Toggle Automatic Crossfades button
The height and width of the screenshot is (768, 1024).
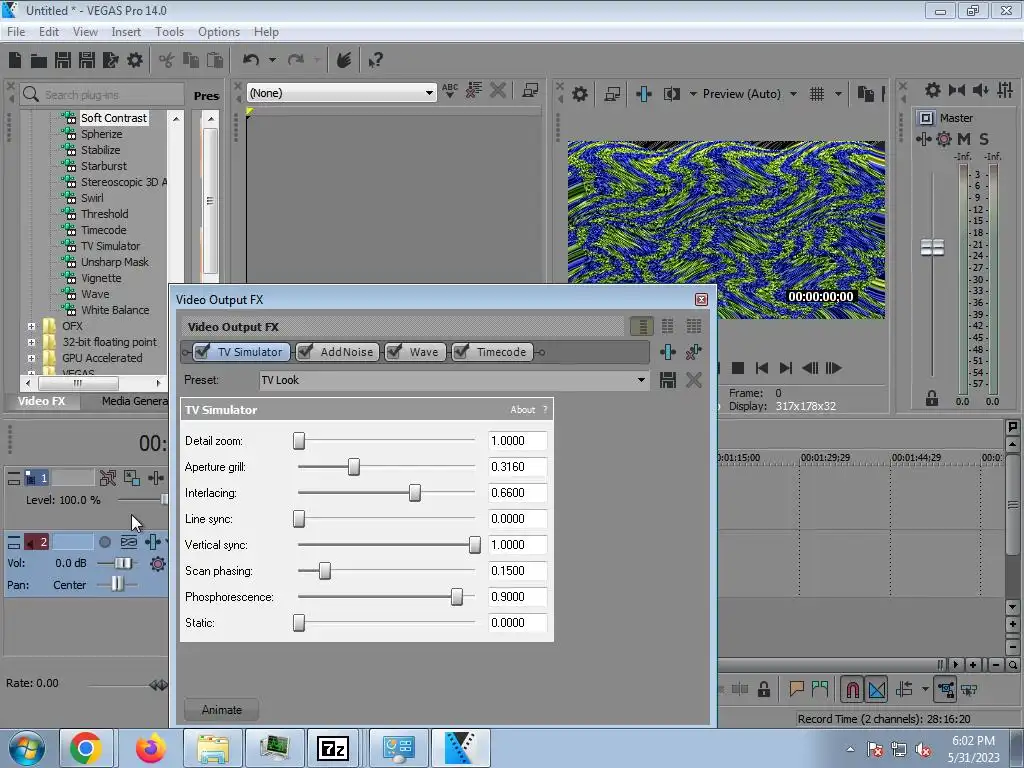pyautogui.click(x=877, y=690)
